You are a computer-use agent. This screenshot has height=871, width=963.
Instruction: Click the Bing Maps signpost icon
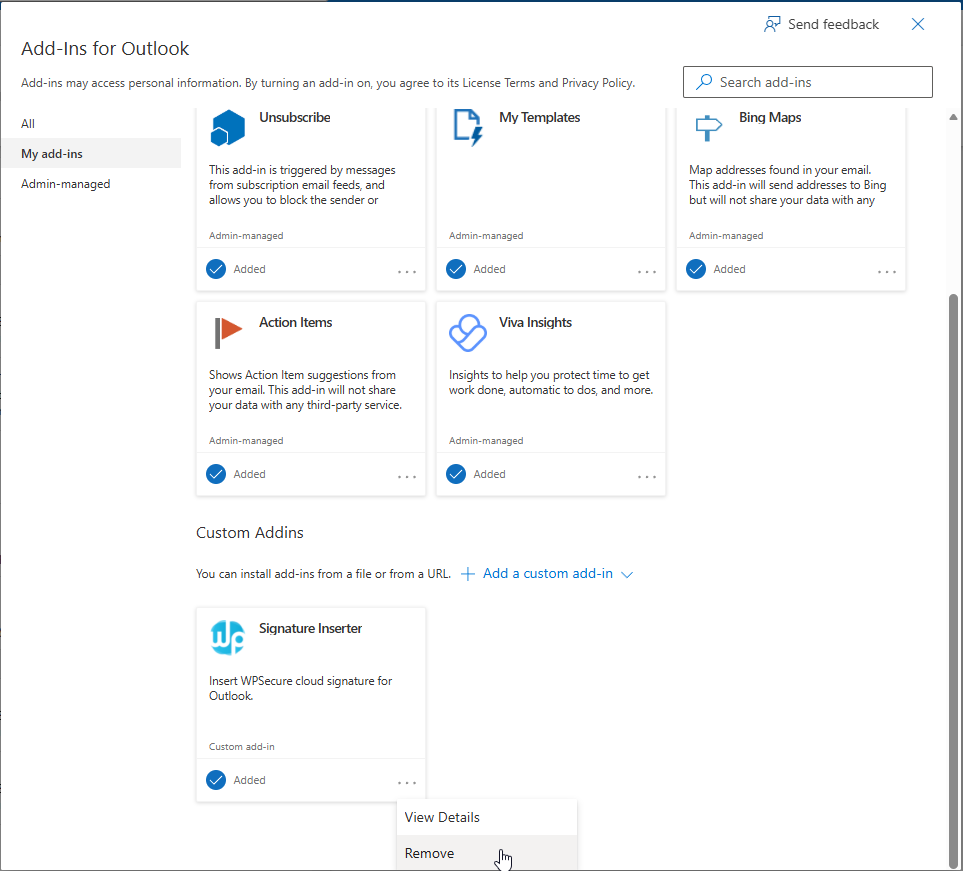point(707,128)
